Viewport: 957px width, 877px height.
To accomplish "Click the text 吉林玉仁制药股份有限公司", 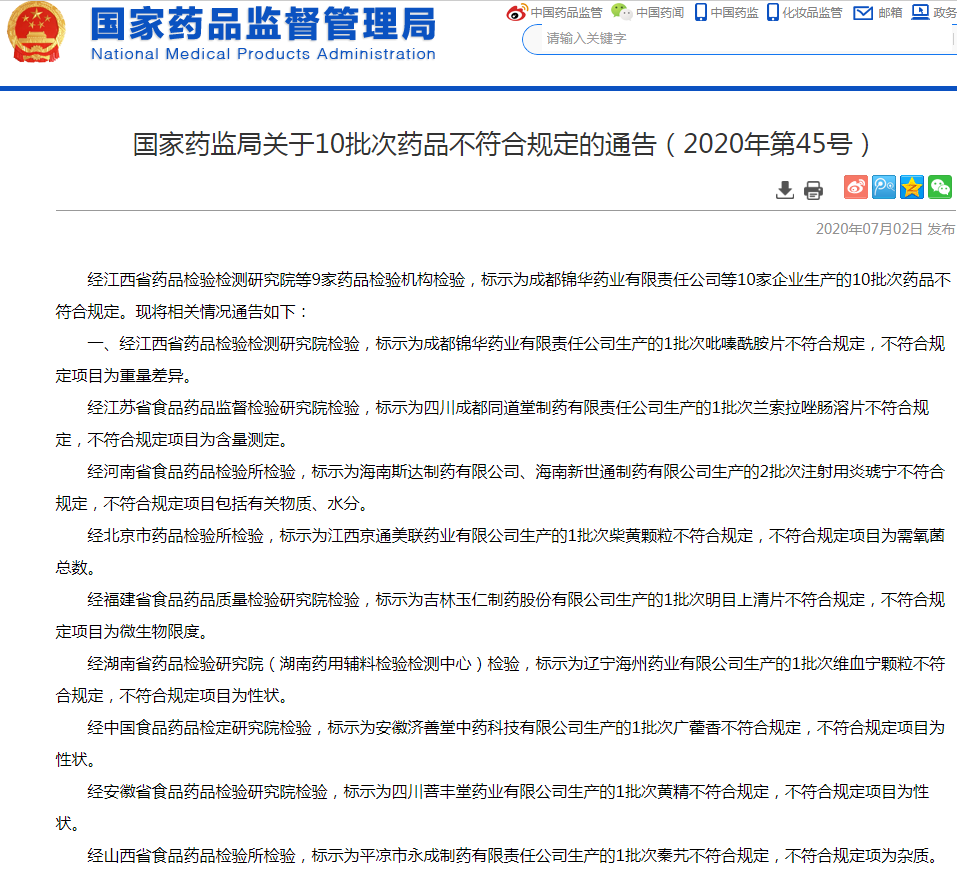I will pyautogui.click(x=519, y=600).
